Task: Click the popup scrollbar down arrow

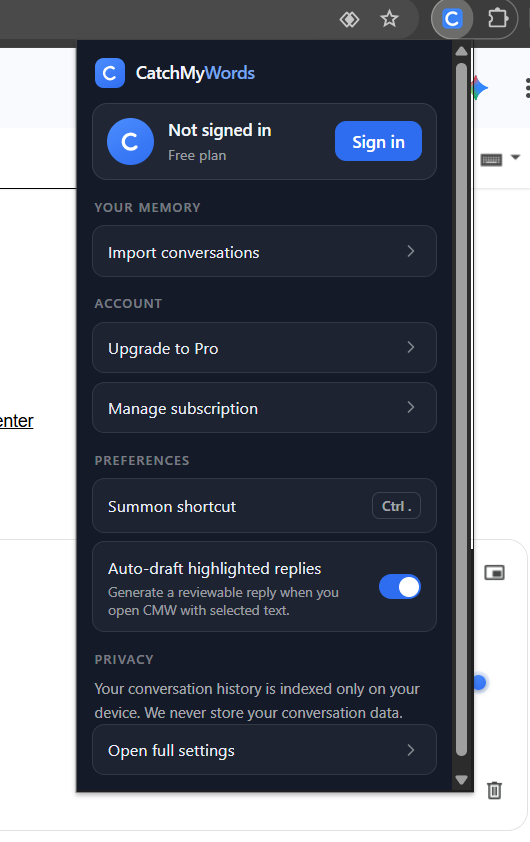Action: click(461, 780)
